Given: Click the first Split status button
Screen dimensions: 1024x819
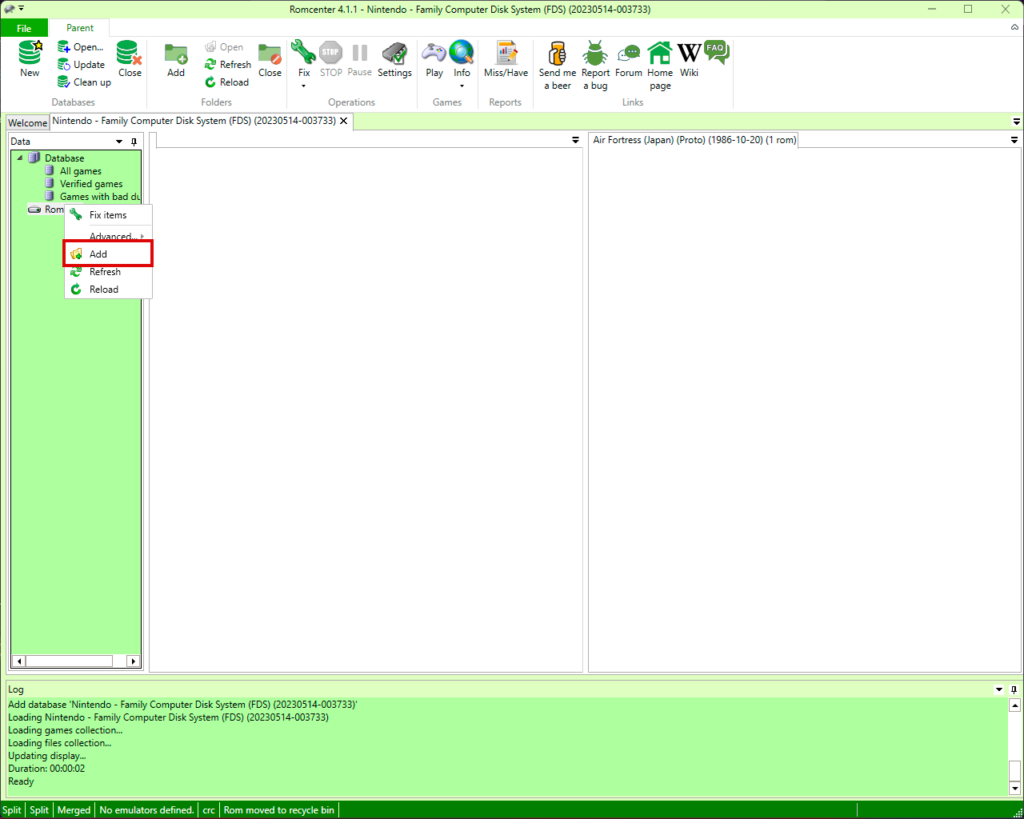Looking at the screenshot, I should (12, 810).
